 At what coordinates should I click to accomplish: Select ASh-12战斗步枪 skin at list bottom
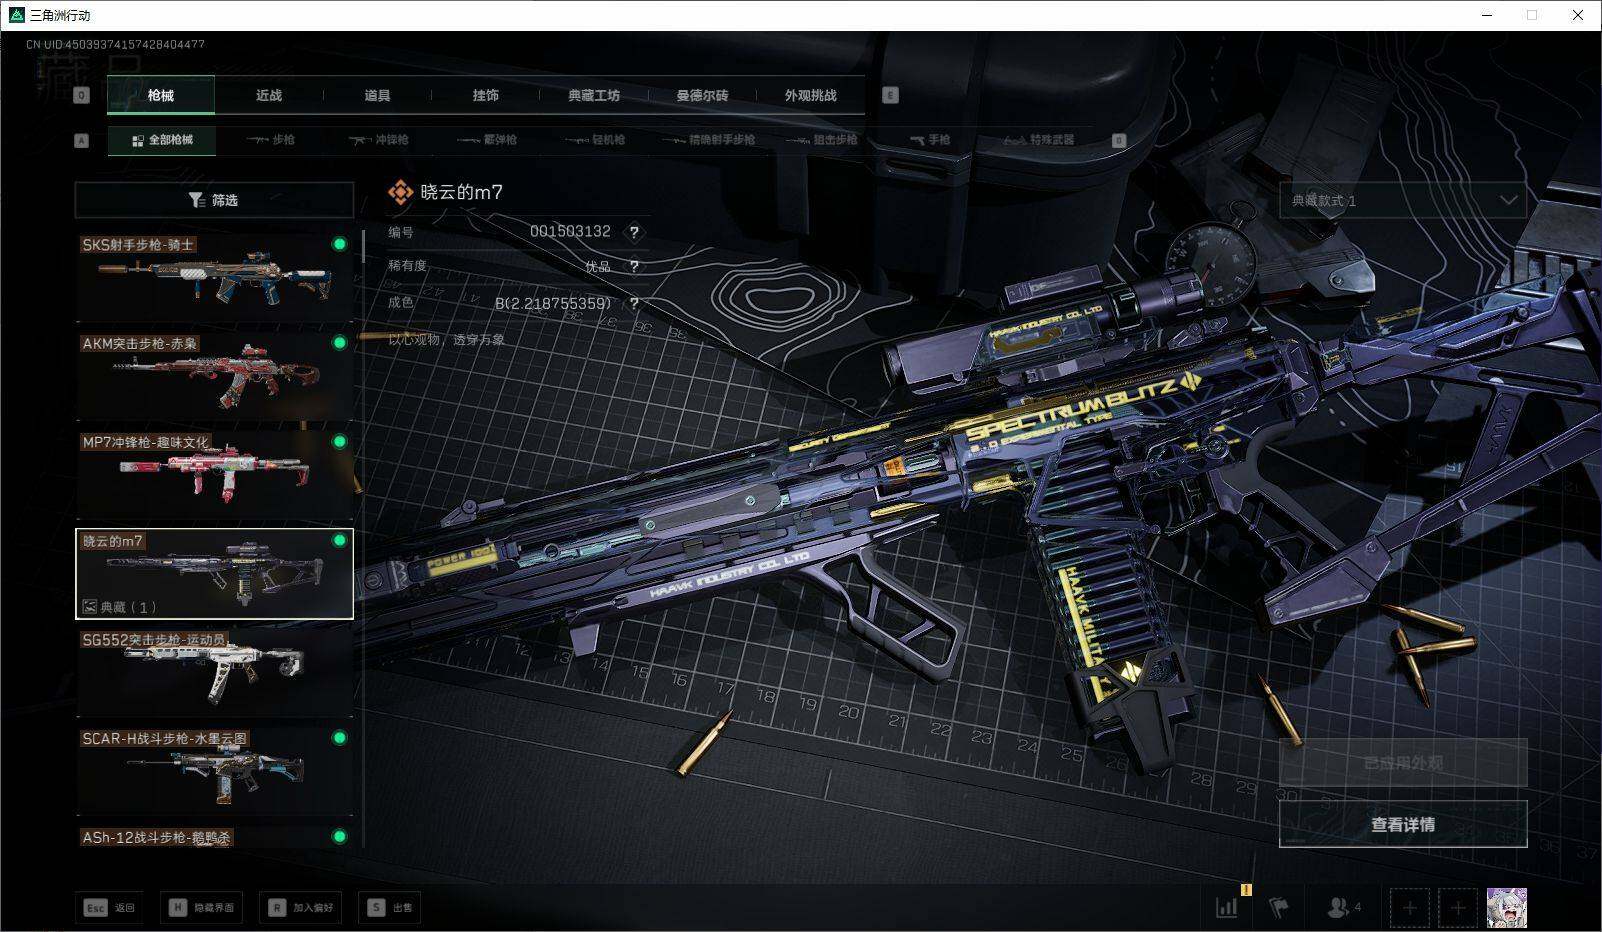pos(214,837)
